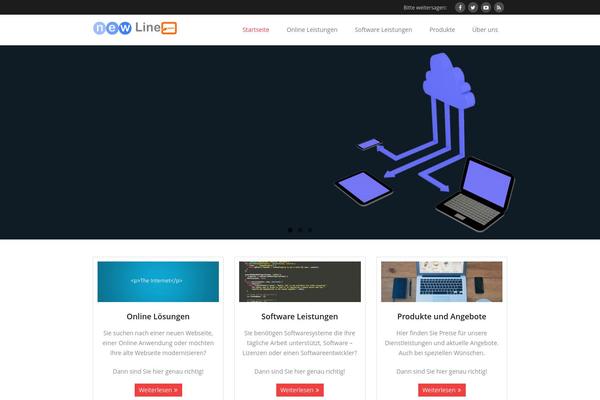Open the source code thumbnail image
Screen dimensions: 600x400
pyautogui.click(x=300, y=281)
